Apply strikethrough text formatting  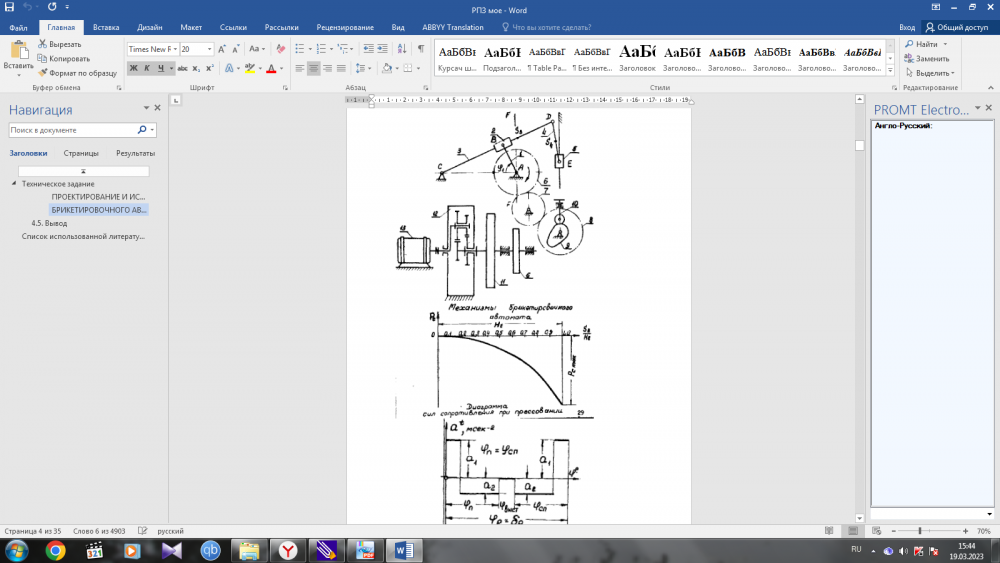point(182,68)
